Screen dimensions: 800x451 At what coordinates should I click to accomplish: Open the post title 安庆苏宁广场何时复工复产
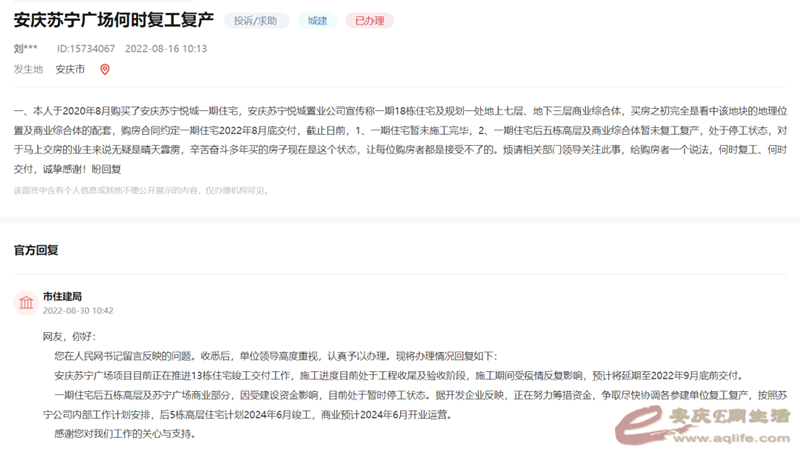coord(113,19)
